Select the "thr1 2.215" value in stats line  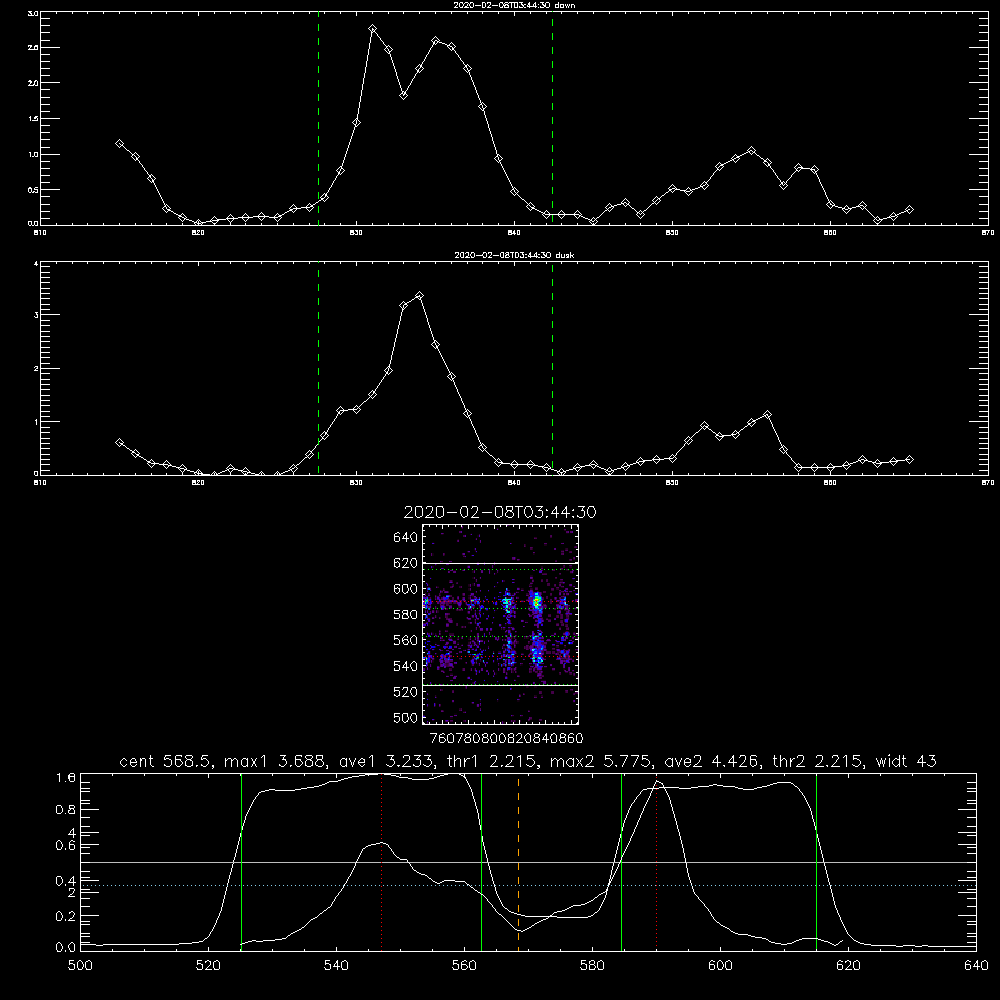coord(490,761)
